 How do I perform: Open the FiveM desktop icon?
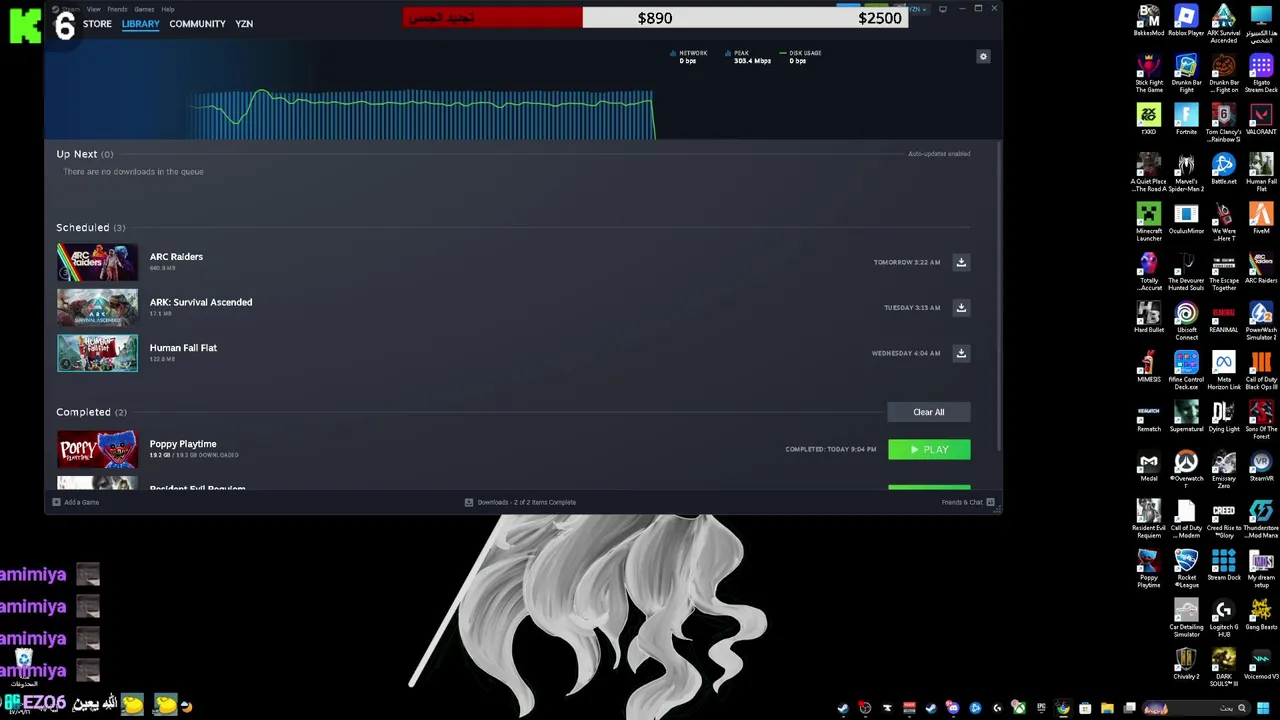[1261, 219]
